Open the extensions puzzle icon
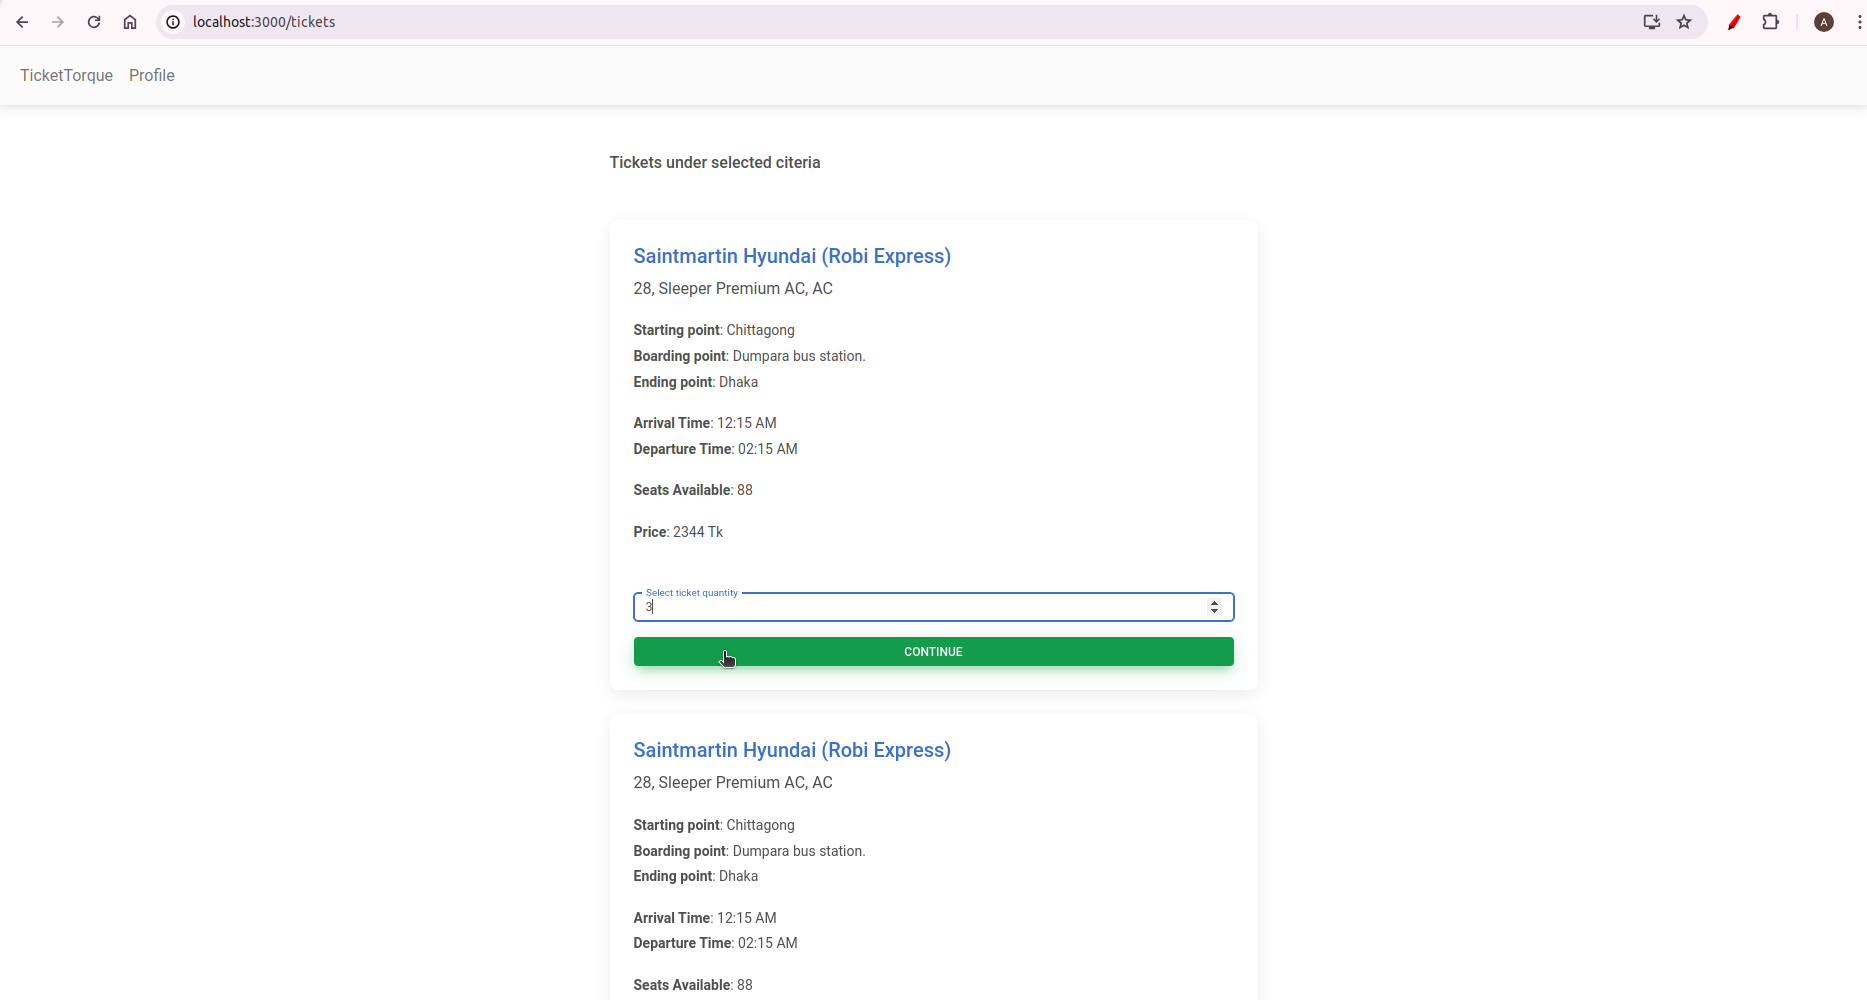The height and width of the screenshot is (1000, 1867). (x=1770, y=22)
